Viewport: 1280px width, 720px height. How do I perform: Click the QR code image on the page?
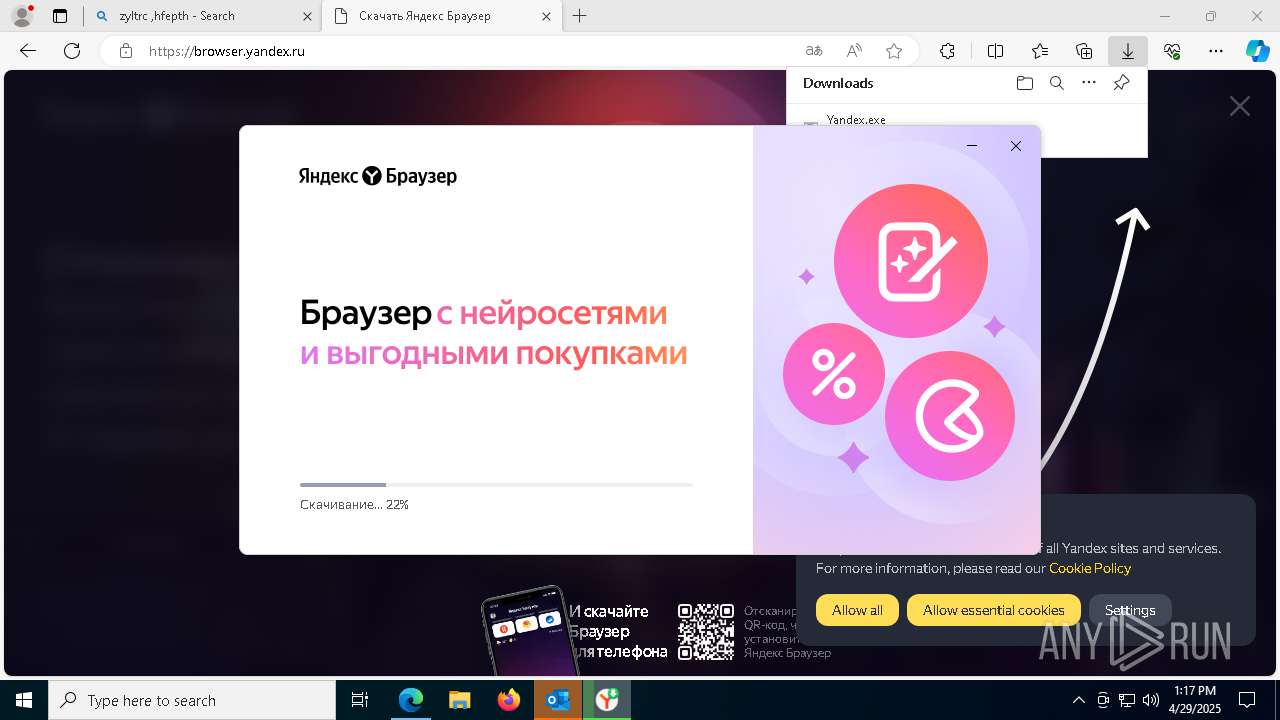[706, 631]
